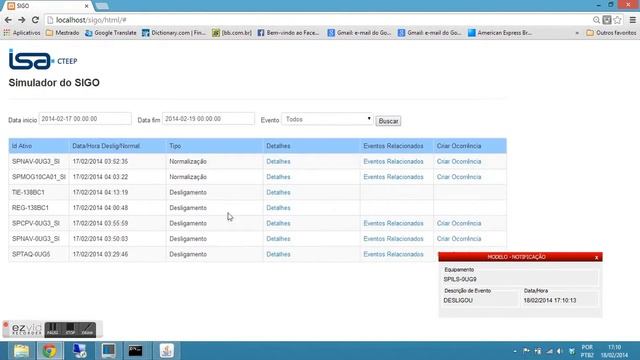The width and height of the screenshot is (640, 360).
Task: Click the Data inicio date field
Action: point(85,119)
